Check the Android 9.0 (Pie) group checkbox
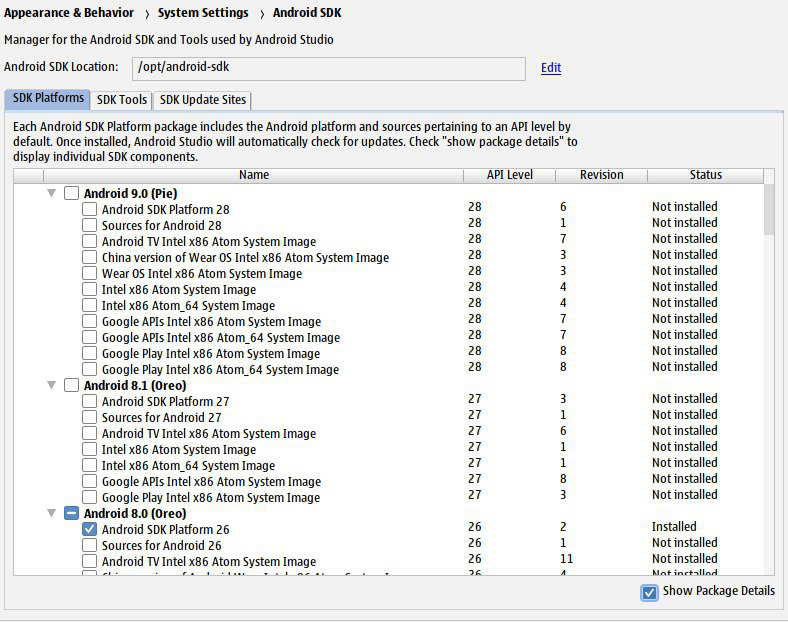The width and height of the screenshot is (788, 622). point(71,193)
